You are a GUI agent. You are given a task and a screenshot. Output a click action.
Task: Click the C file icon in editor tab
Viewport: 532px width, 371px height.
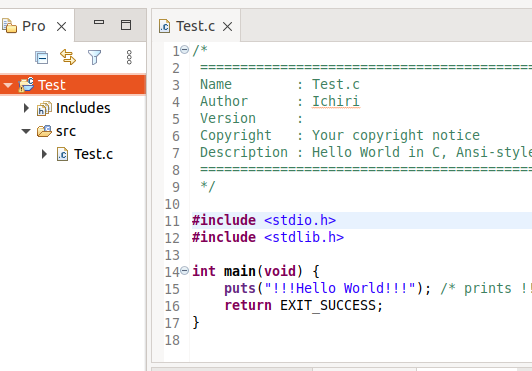(165, 26)
